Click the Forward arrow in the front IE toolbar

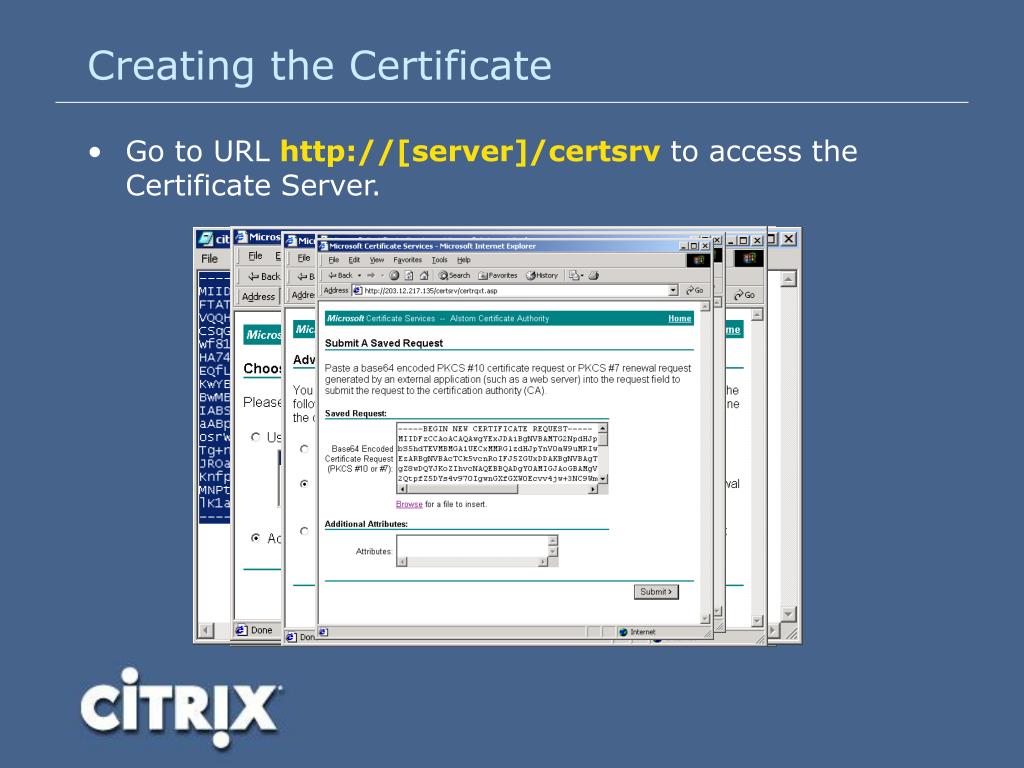point(371,276)
